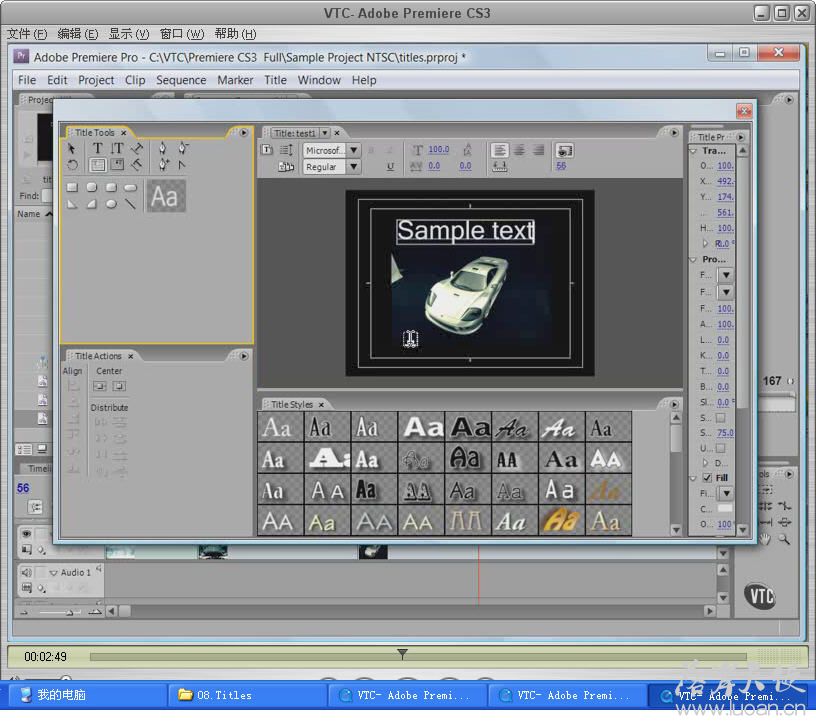Click the Templates icon in title toolbar
The height and width of the screenshot is (725, 816).
[x=287, y=167]
